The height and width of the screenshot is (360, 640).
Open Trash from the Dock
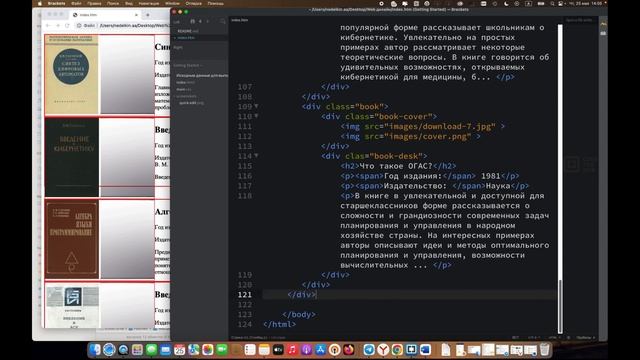tap(544, 349)
